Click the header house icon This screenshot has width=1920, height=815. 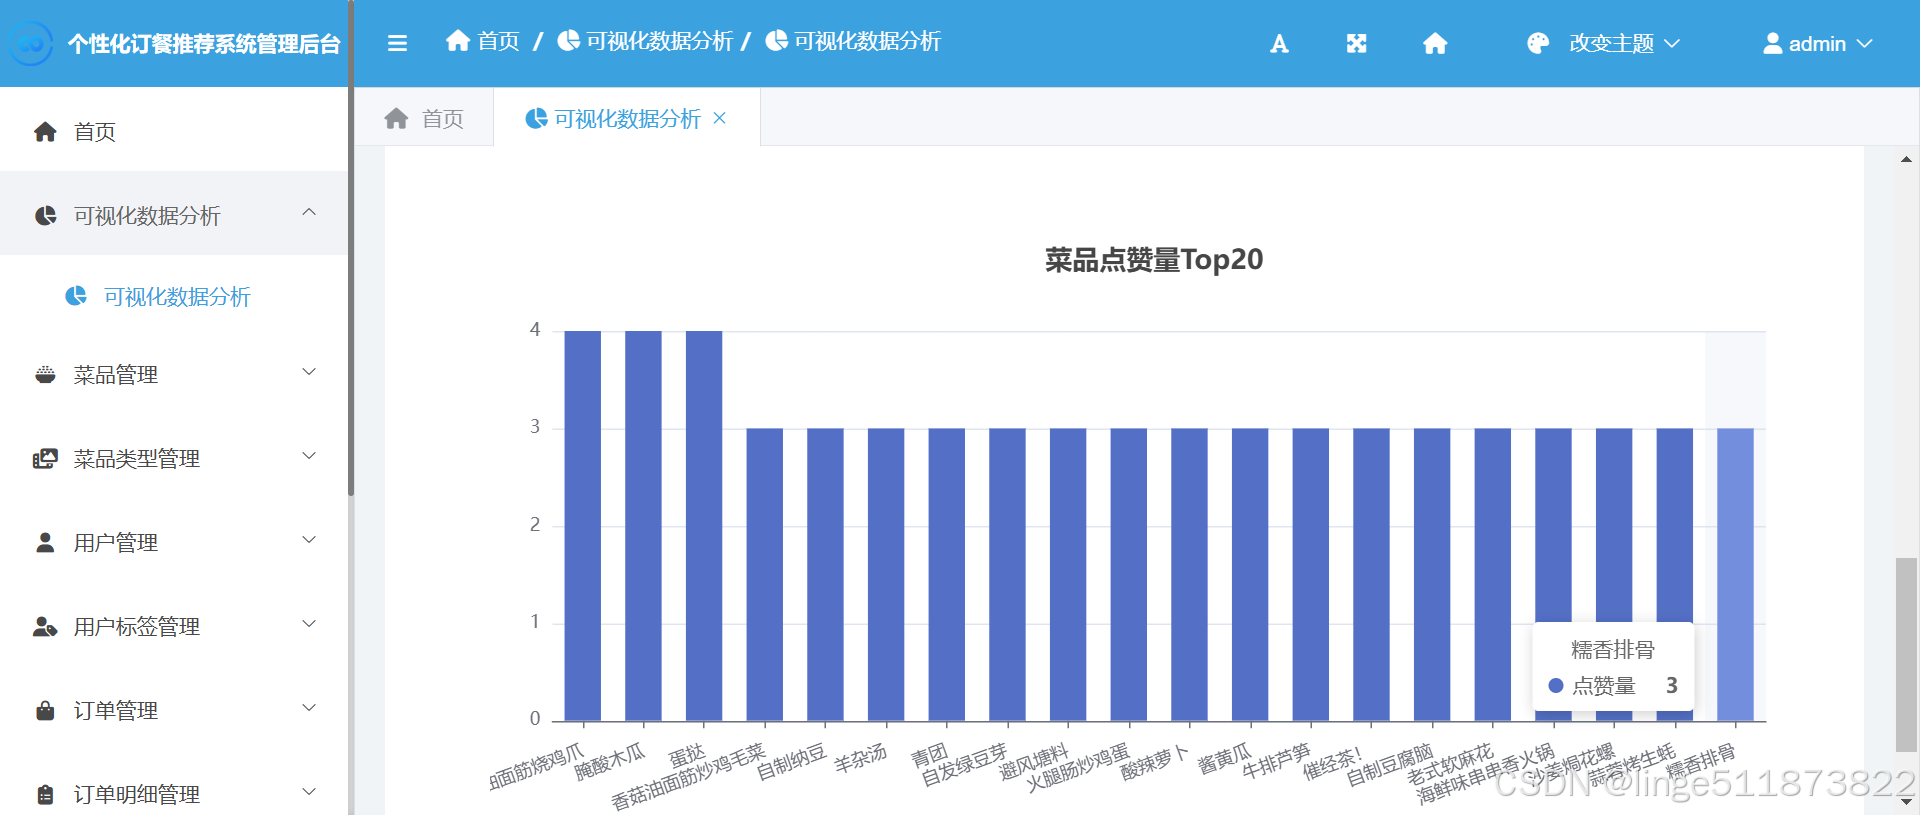pos(1435,43)
